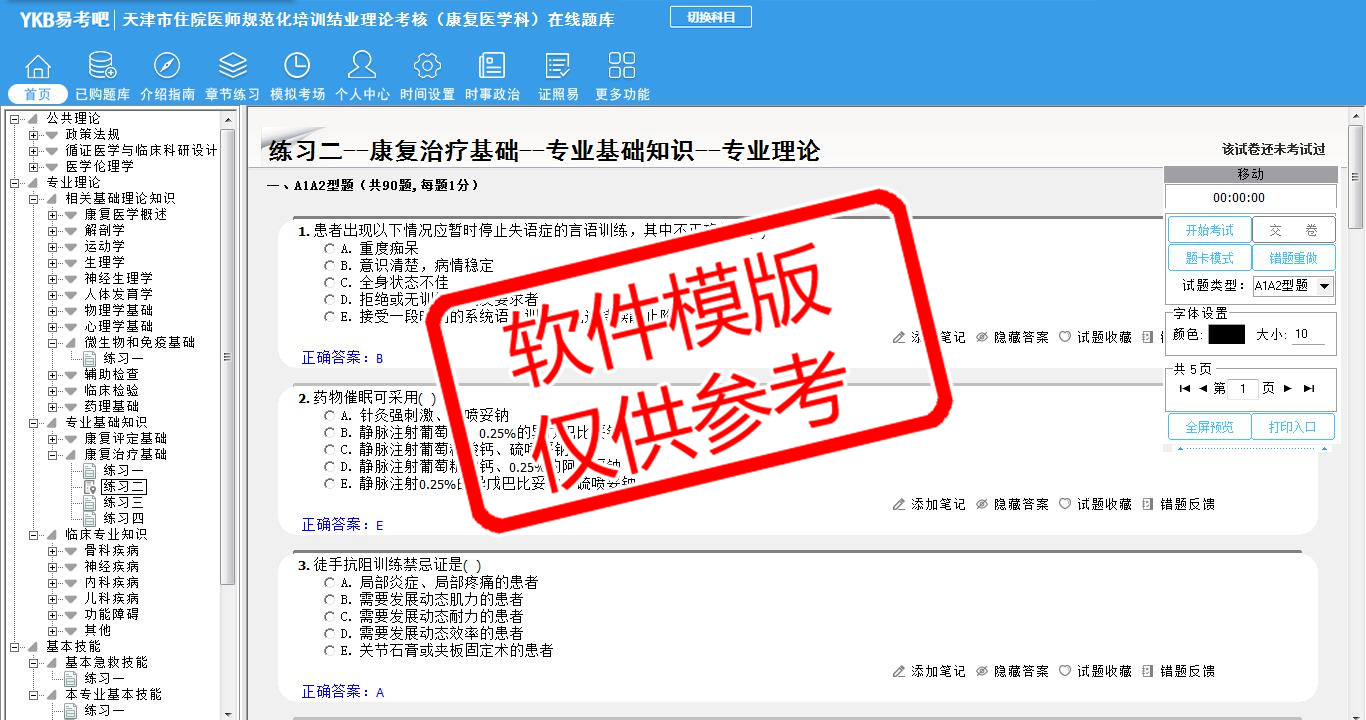Select option A 局部炎症 for question 3
This screenshot has height=720, width=1366.
329,582
